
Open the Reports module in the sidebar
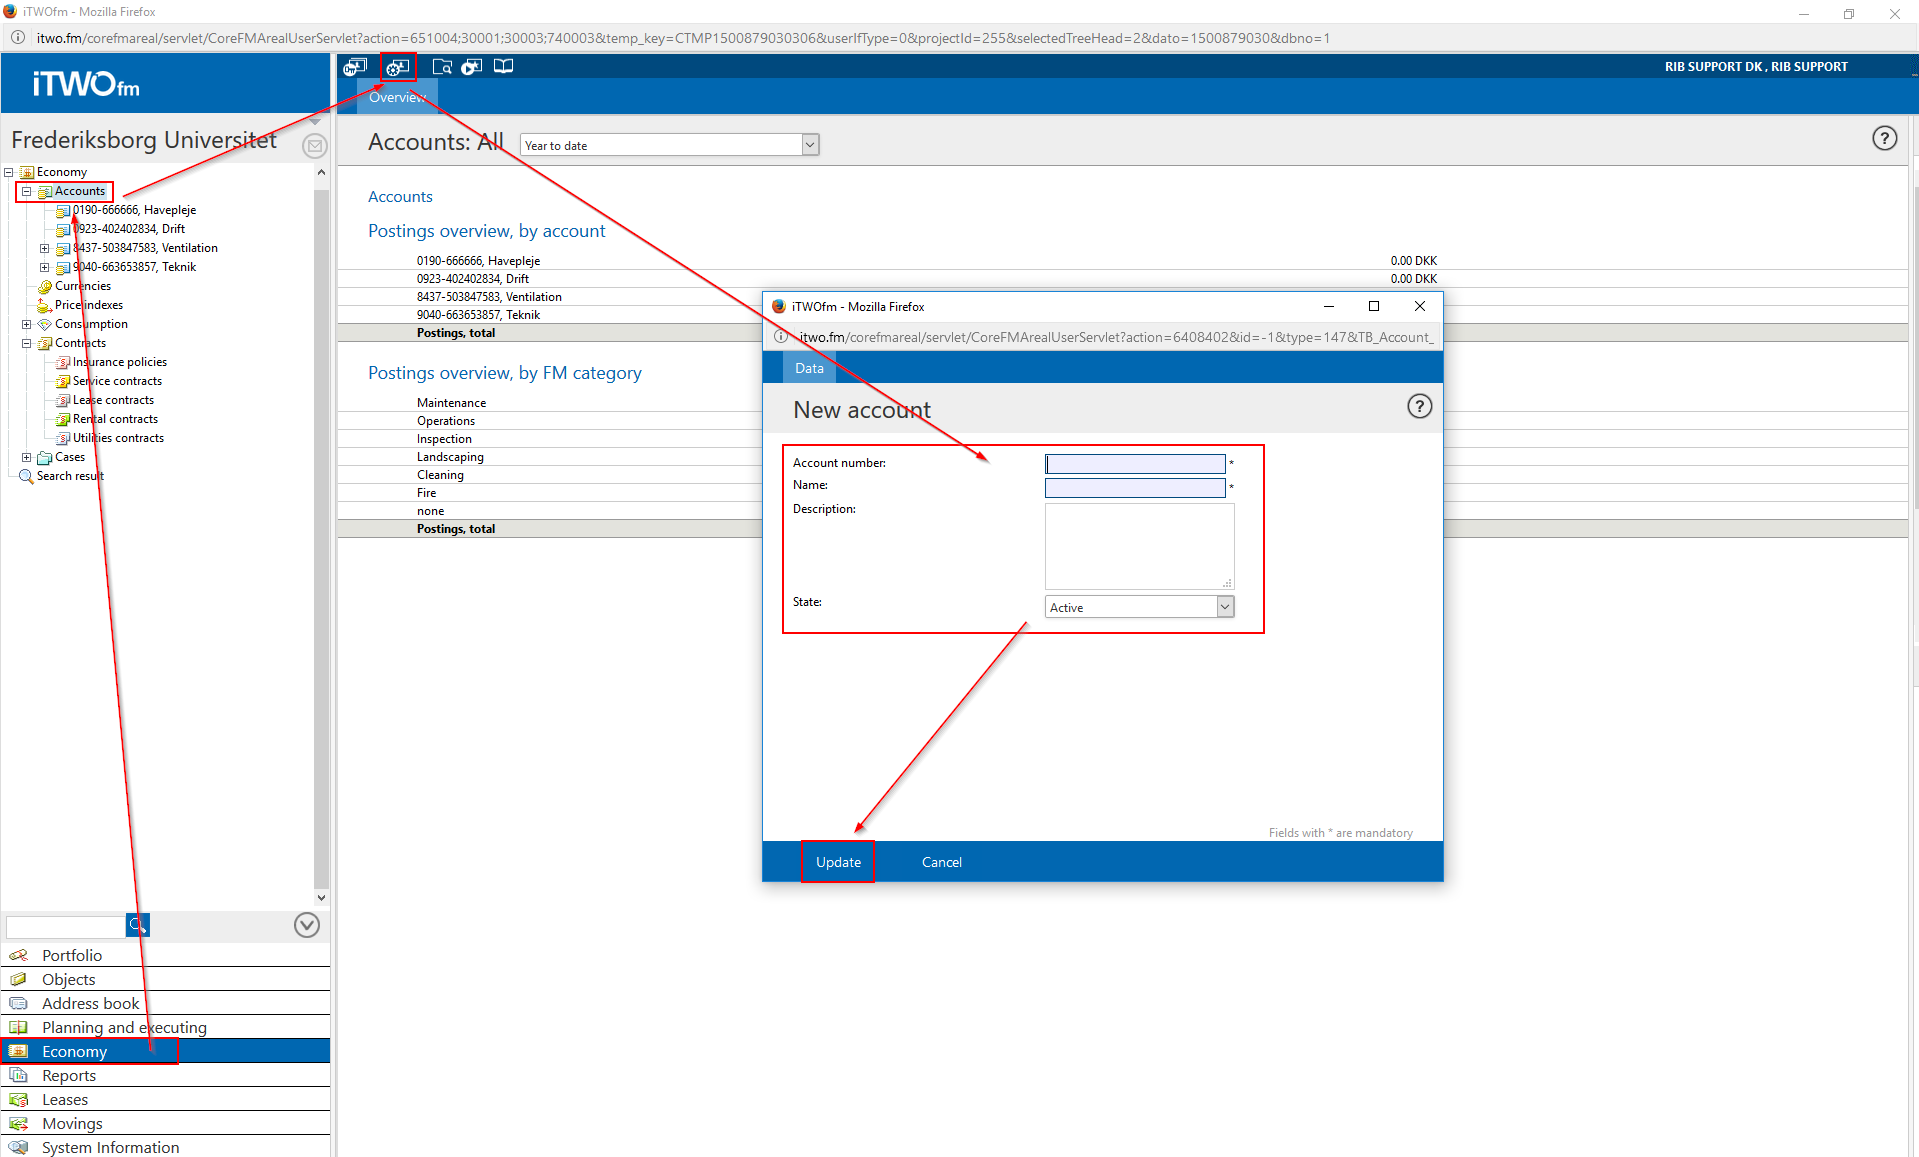(69, 1076)
